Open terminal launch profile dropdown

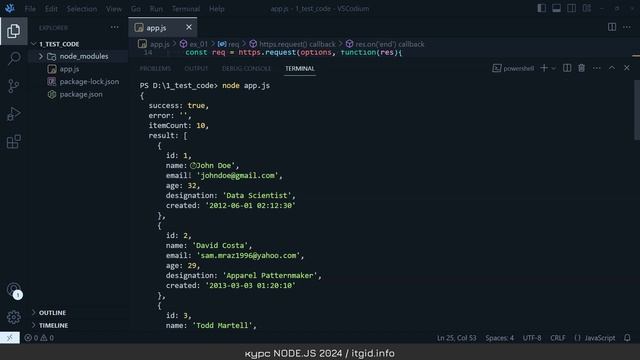tap(553, 68)
